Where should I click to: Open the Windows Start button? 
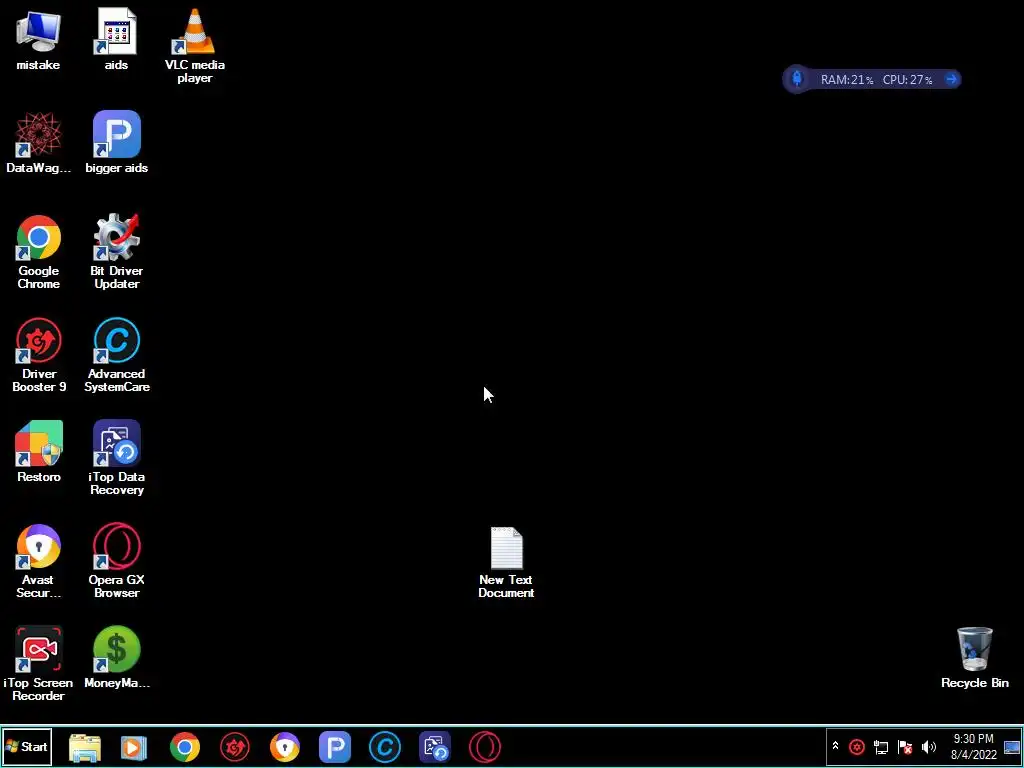27,746
